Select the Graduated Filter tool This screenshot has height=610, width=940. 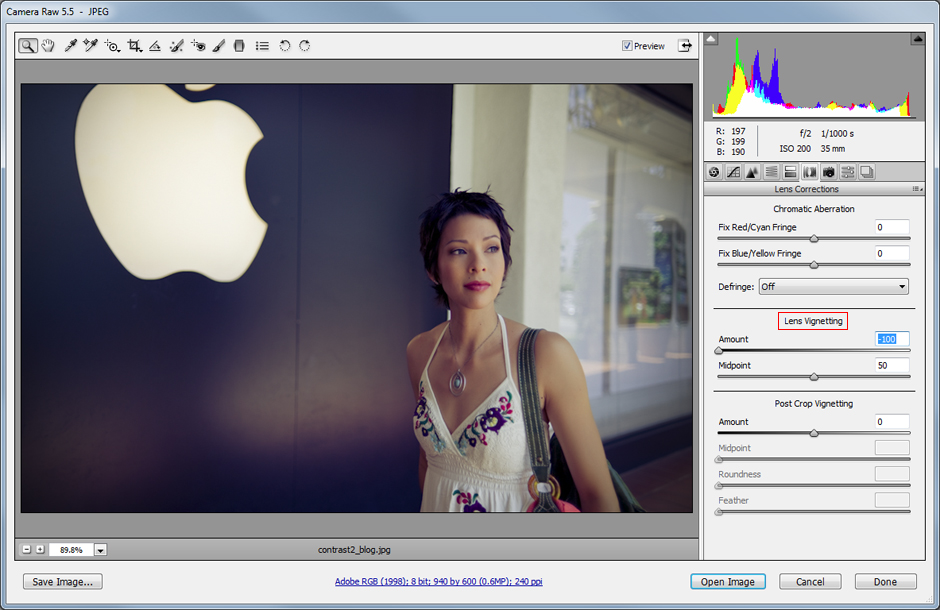239,46
